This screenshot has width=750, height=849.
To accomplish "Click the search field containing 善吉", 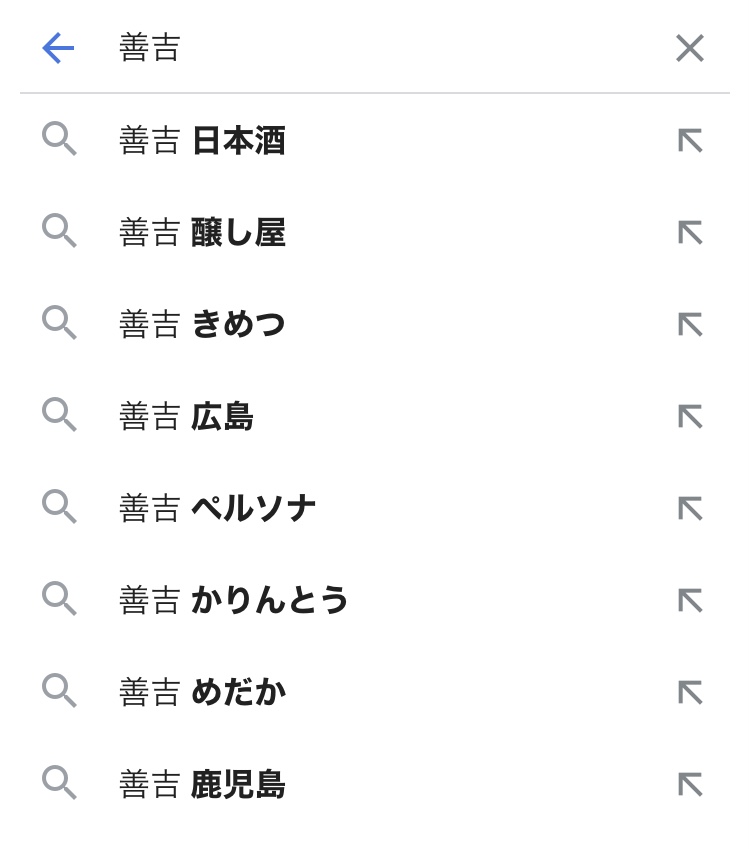I will click(x=380, y=48).
